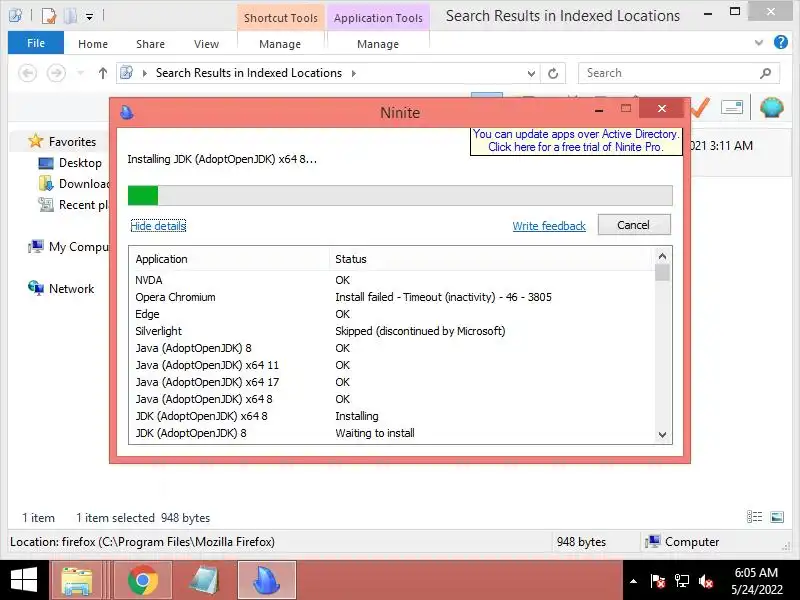Image resolution: width=800 pixels, height=600 pixels.
Task: Click the Status column header
Action: (492, 259)
